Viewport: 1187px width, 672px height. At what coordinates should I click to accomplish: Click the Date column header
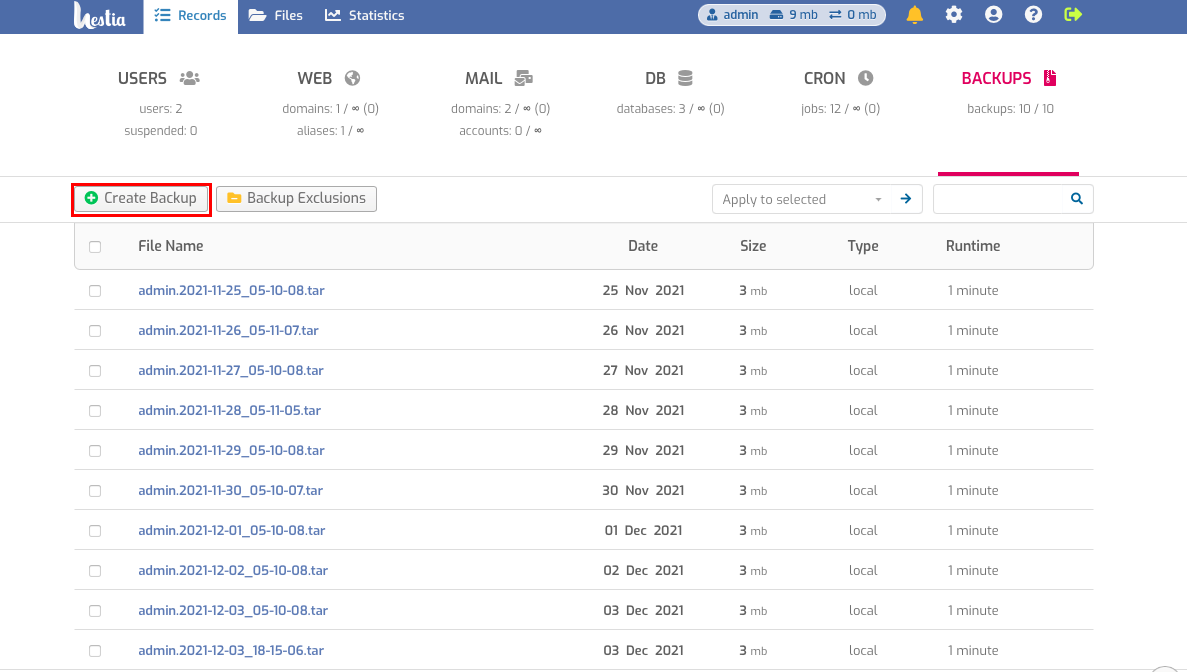coord(643,247)
